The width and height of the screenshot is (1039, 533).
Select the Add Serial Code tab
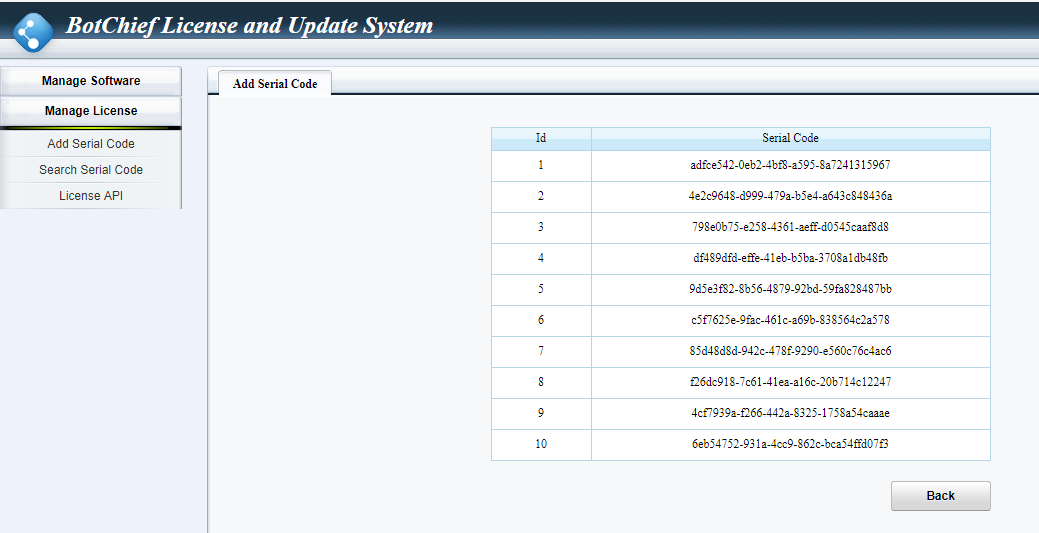click(x=275, y=84)
